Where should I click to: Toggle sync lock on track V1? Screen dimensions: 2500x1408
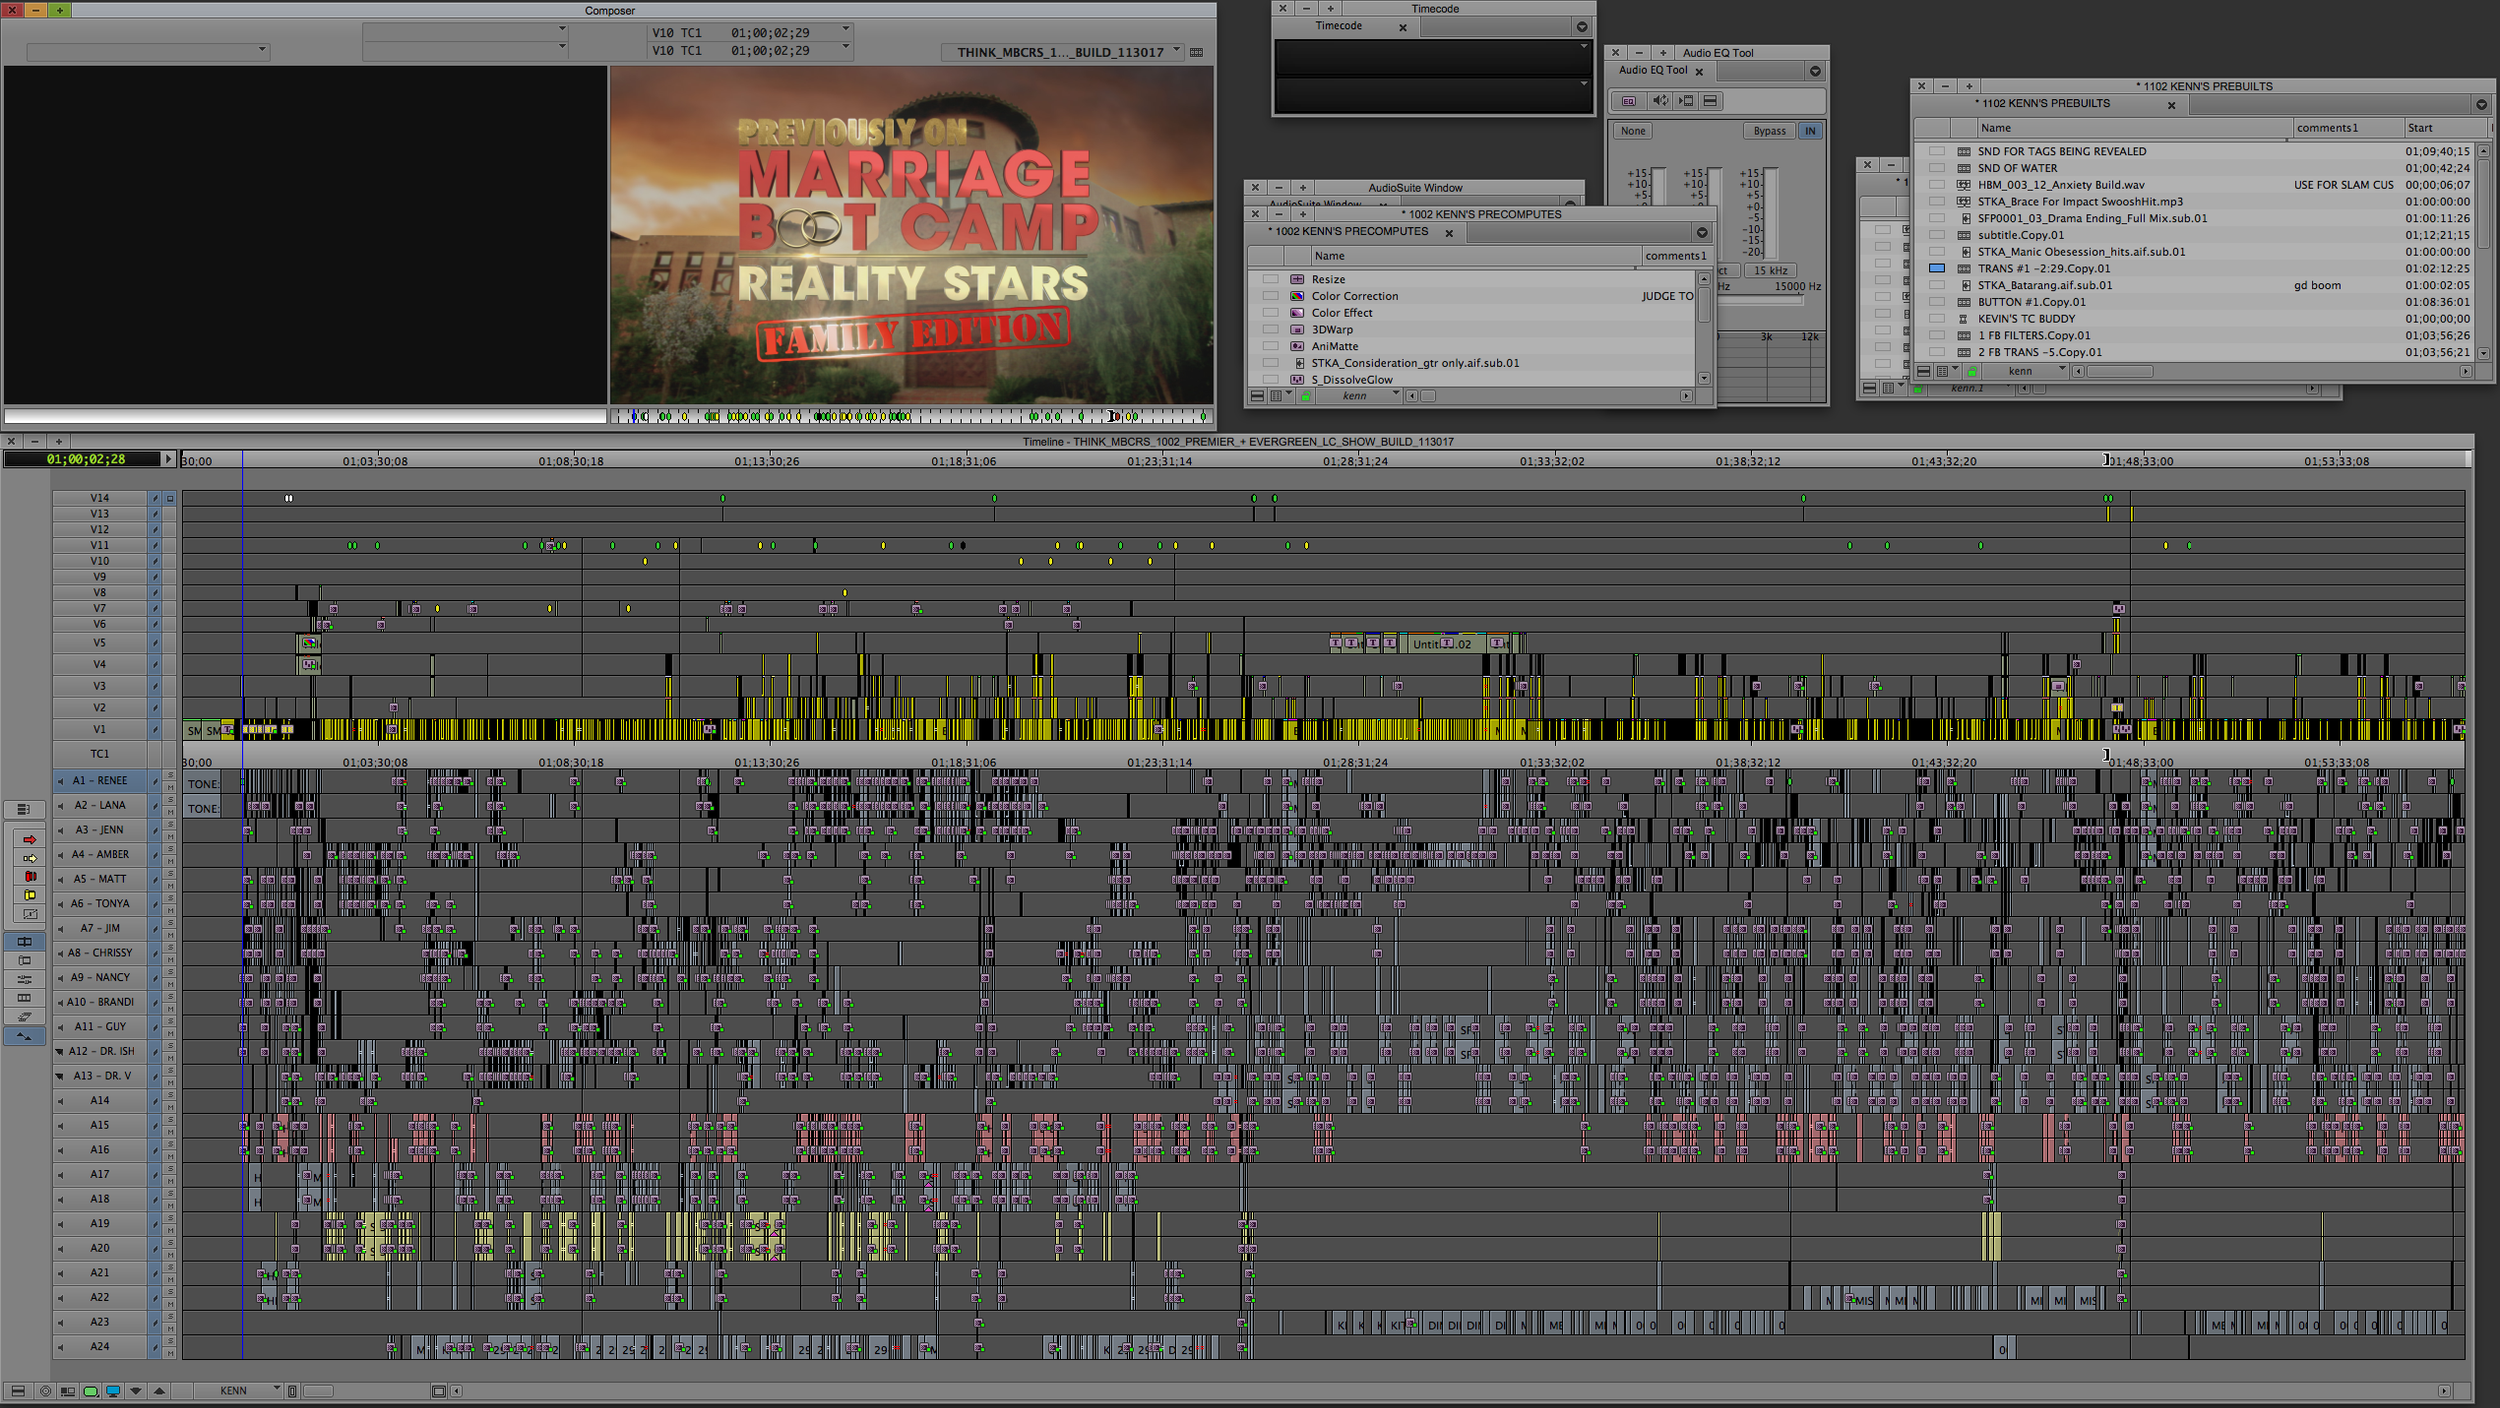coord(155,730)
